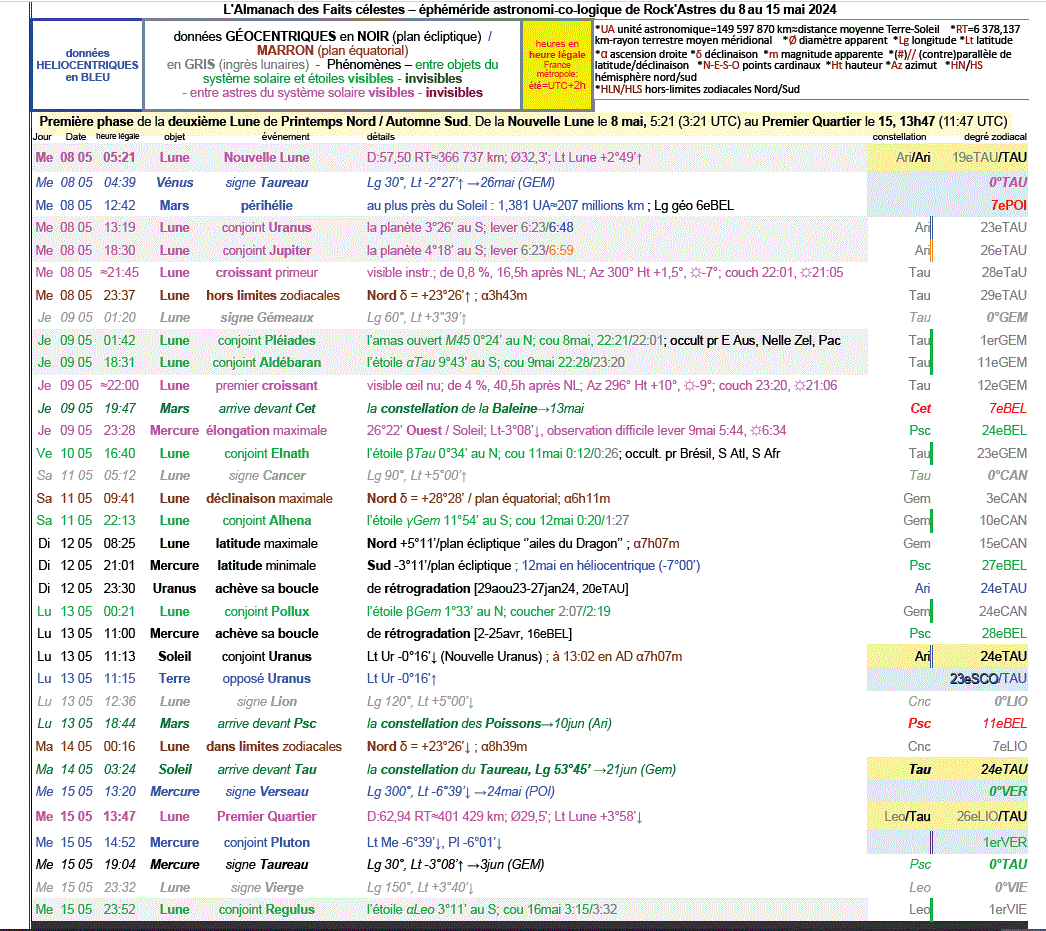Click the "conjoint Elnath" event
The height and width of the screenshot is (931, 1046).
pos(267,453)
